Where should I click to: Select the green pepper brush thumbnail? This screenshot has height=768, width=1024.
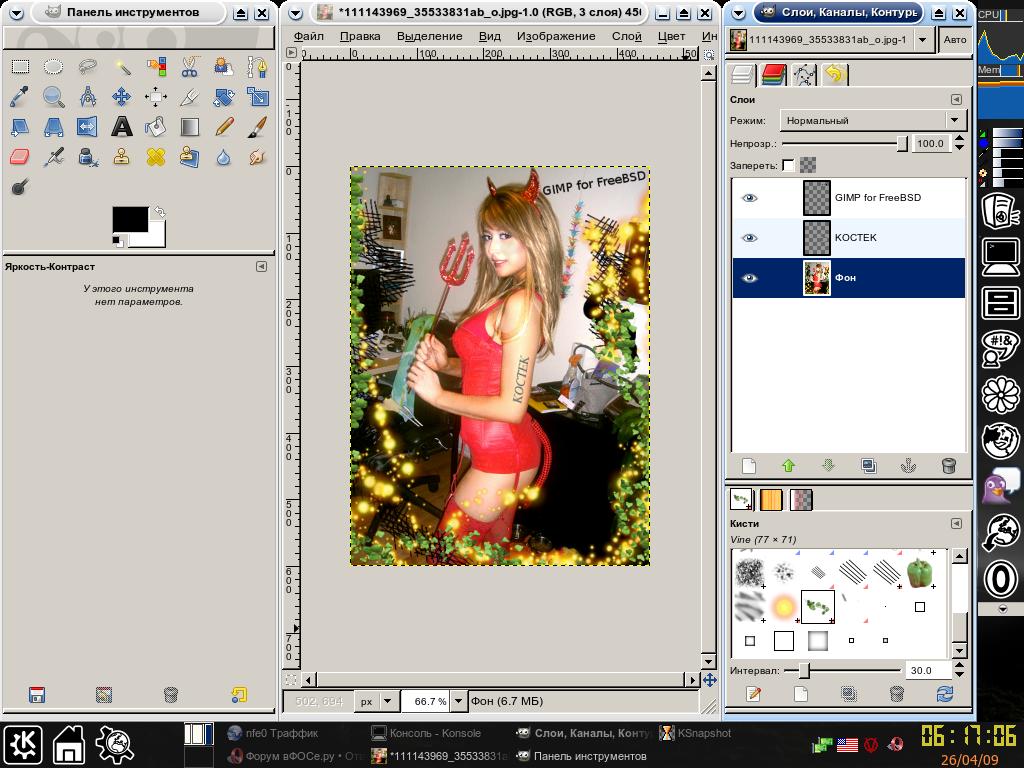pos(920,572)
